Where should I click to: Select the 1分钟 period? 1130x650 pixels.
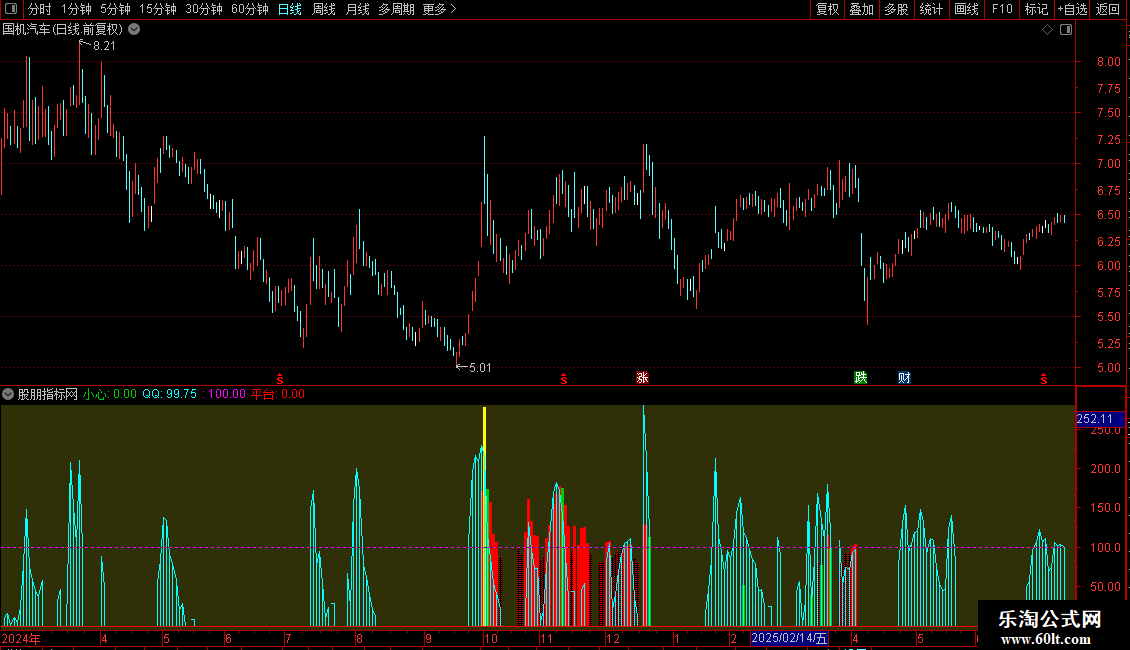point(76,9)
